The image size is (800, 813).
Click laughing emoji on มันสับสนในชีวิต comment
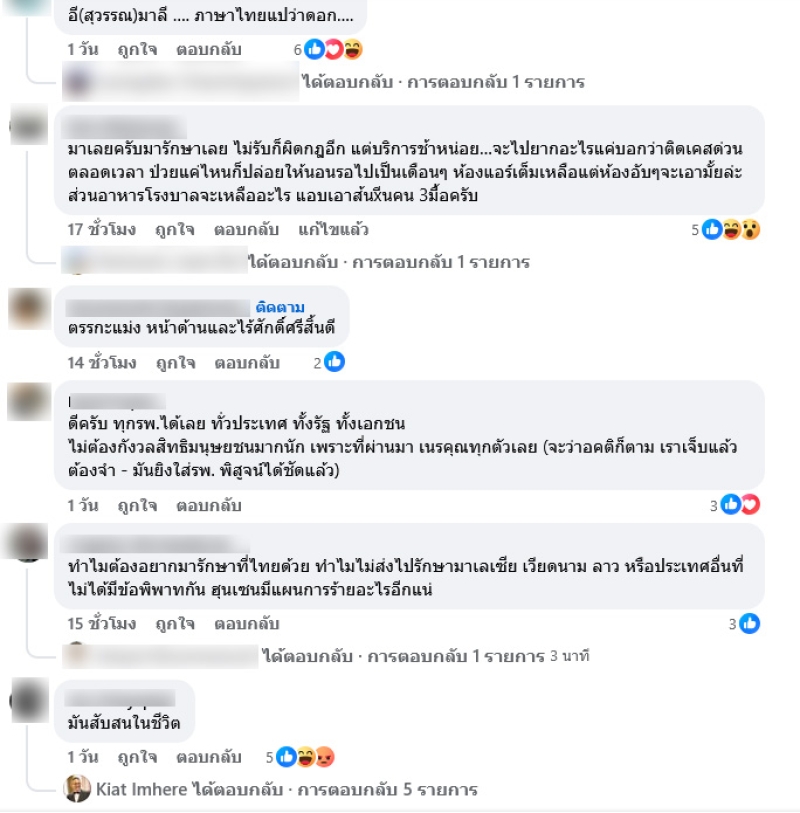tap(305, 757)
